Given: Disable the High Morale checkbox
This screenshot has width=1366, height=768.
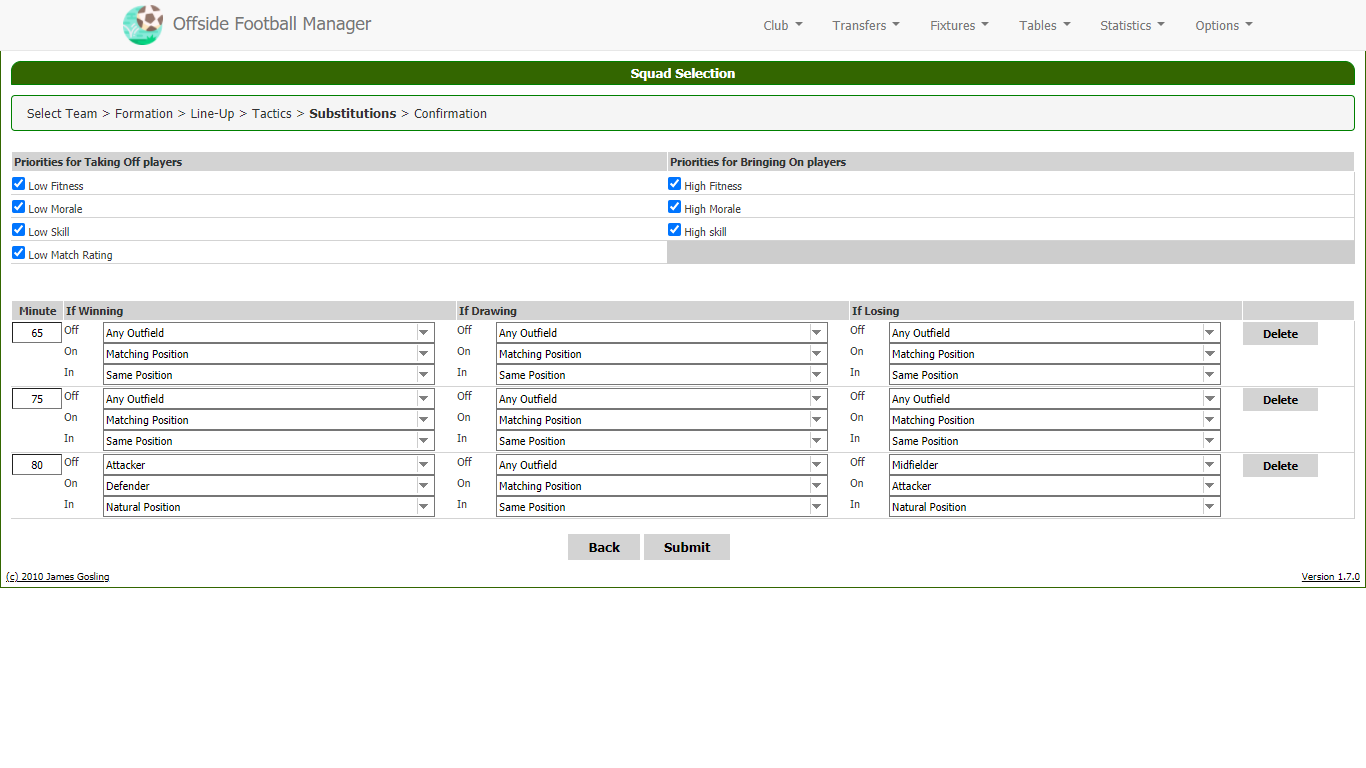Looking at the screenshot, I should pos(675,207).
